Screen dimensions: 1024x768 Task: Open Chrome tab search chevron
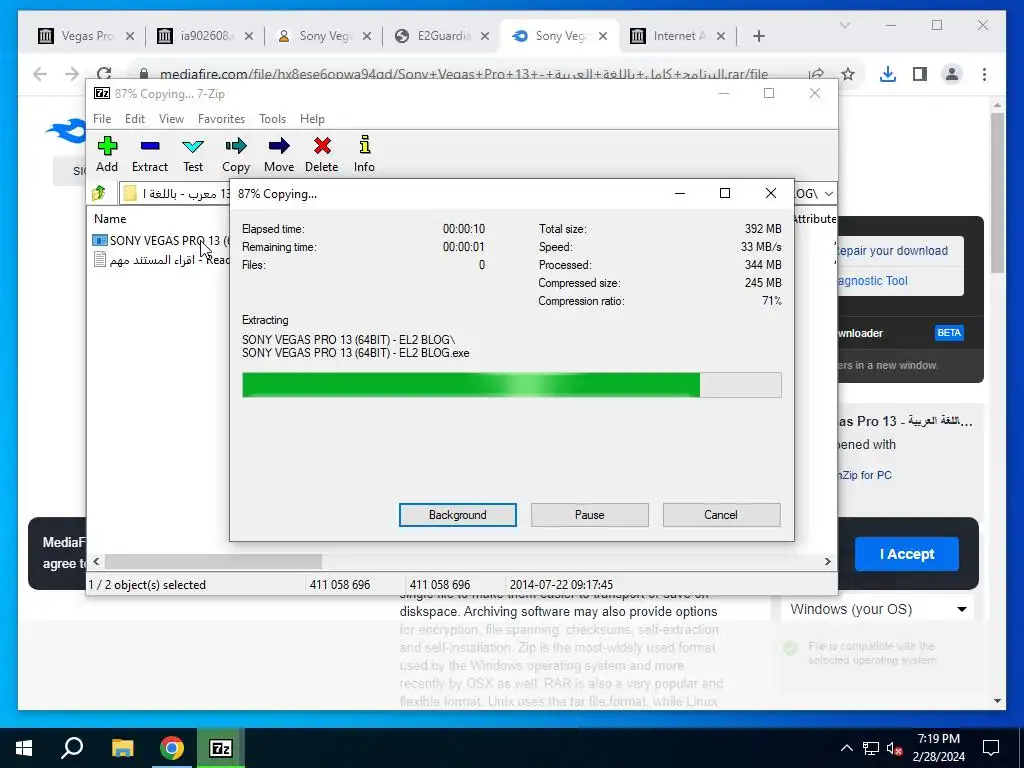(x=844, y=25)
